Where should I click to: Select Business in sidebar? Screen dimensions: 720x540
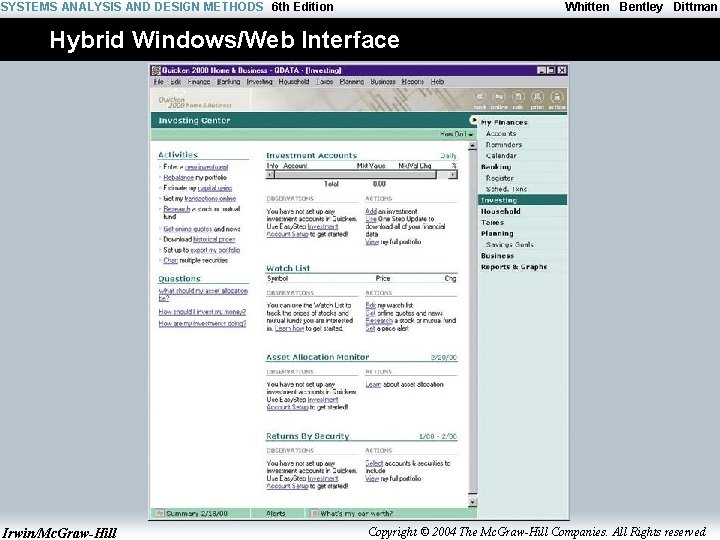(x=497, y=256)
